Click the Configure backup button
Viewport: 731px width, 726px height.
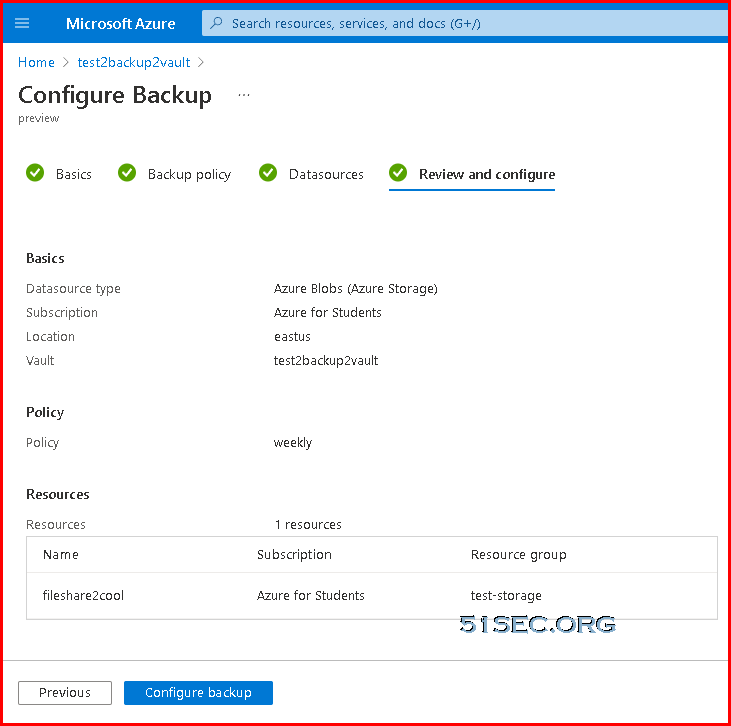[x=198, y=692]
